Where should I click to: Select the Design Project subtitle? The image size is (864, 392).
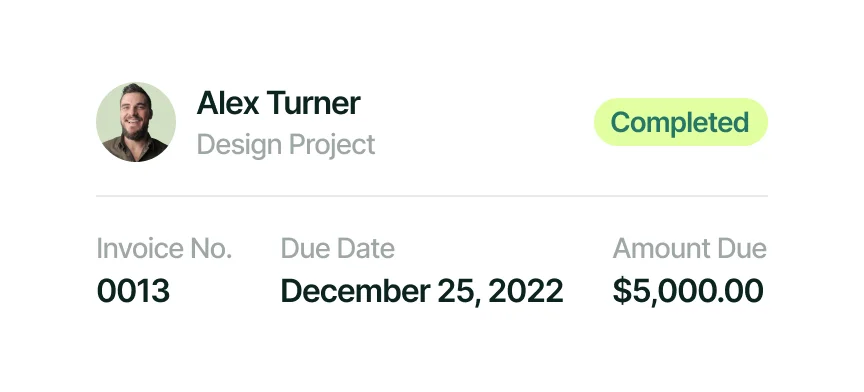coord(286,144)
